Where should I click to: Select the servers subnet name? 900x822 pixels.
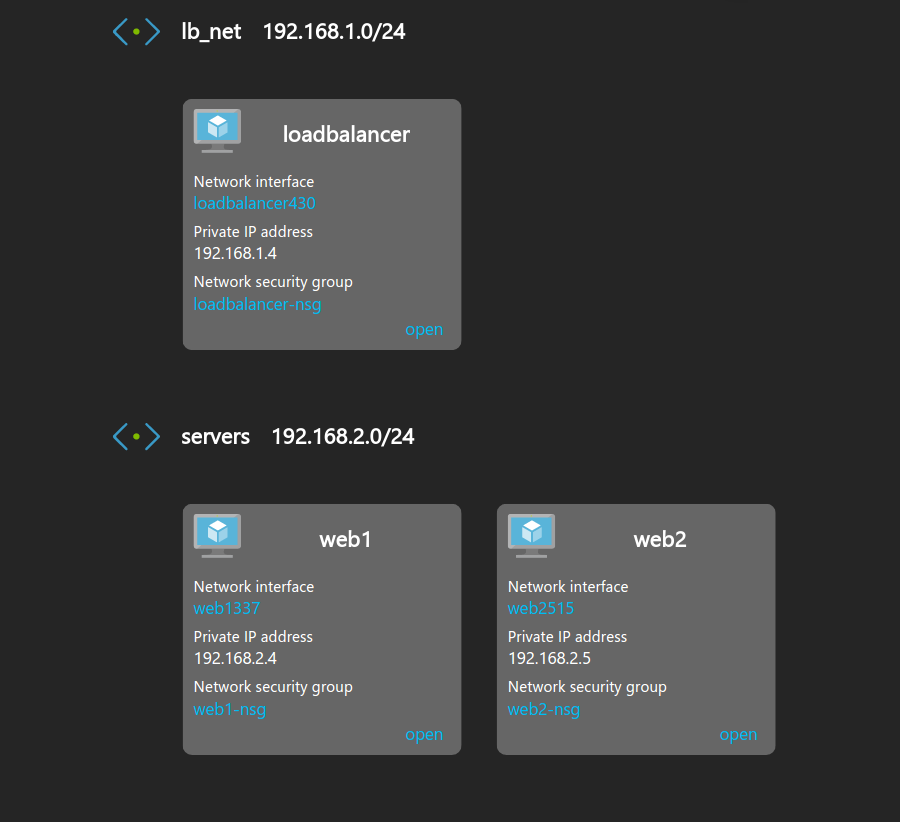(215, 437)
